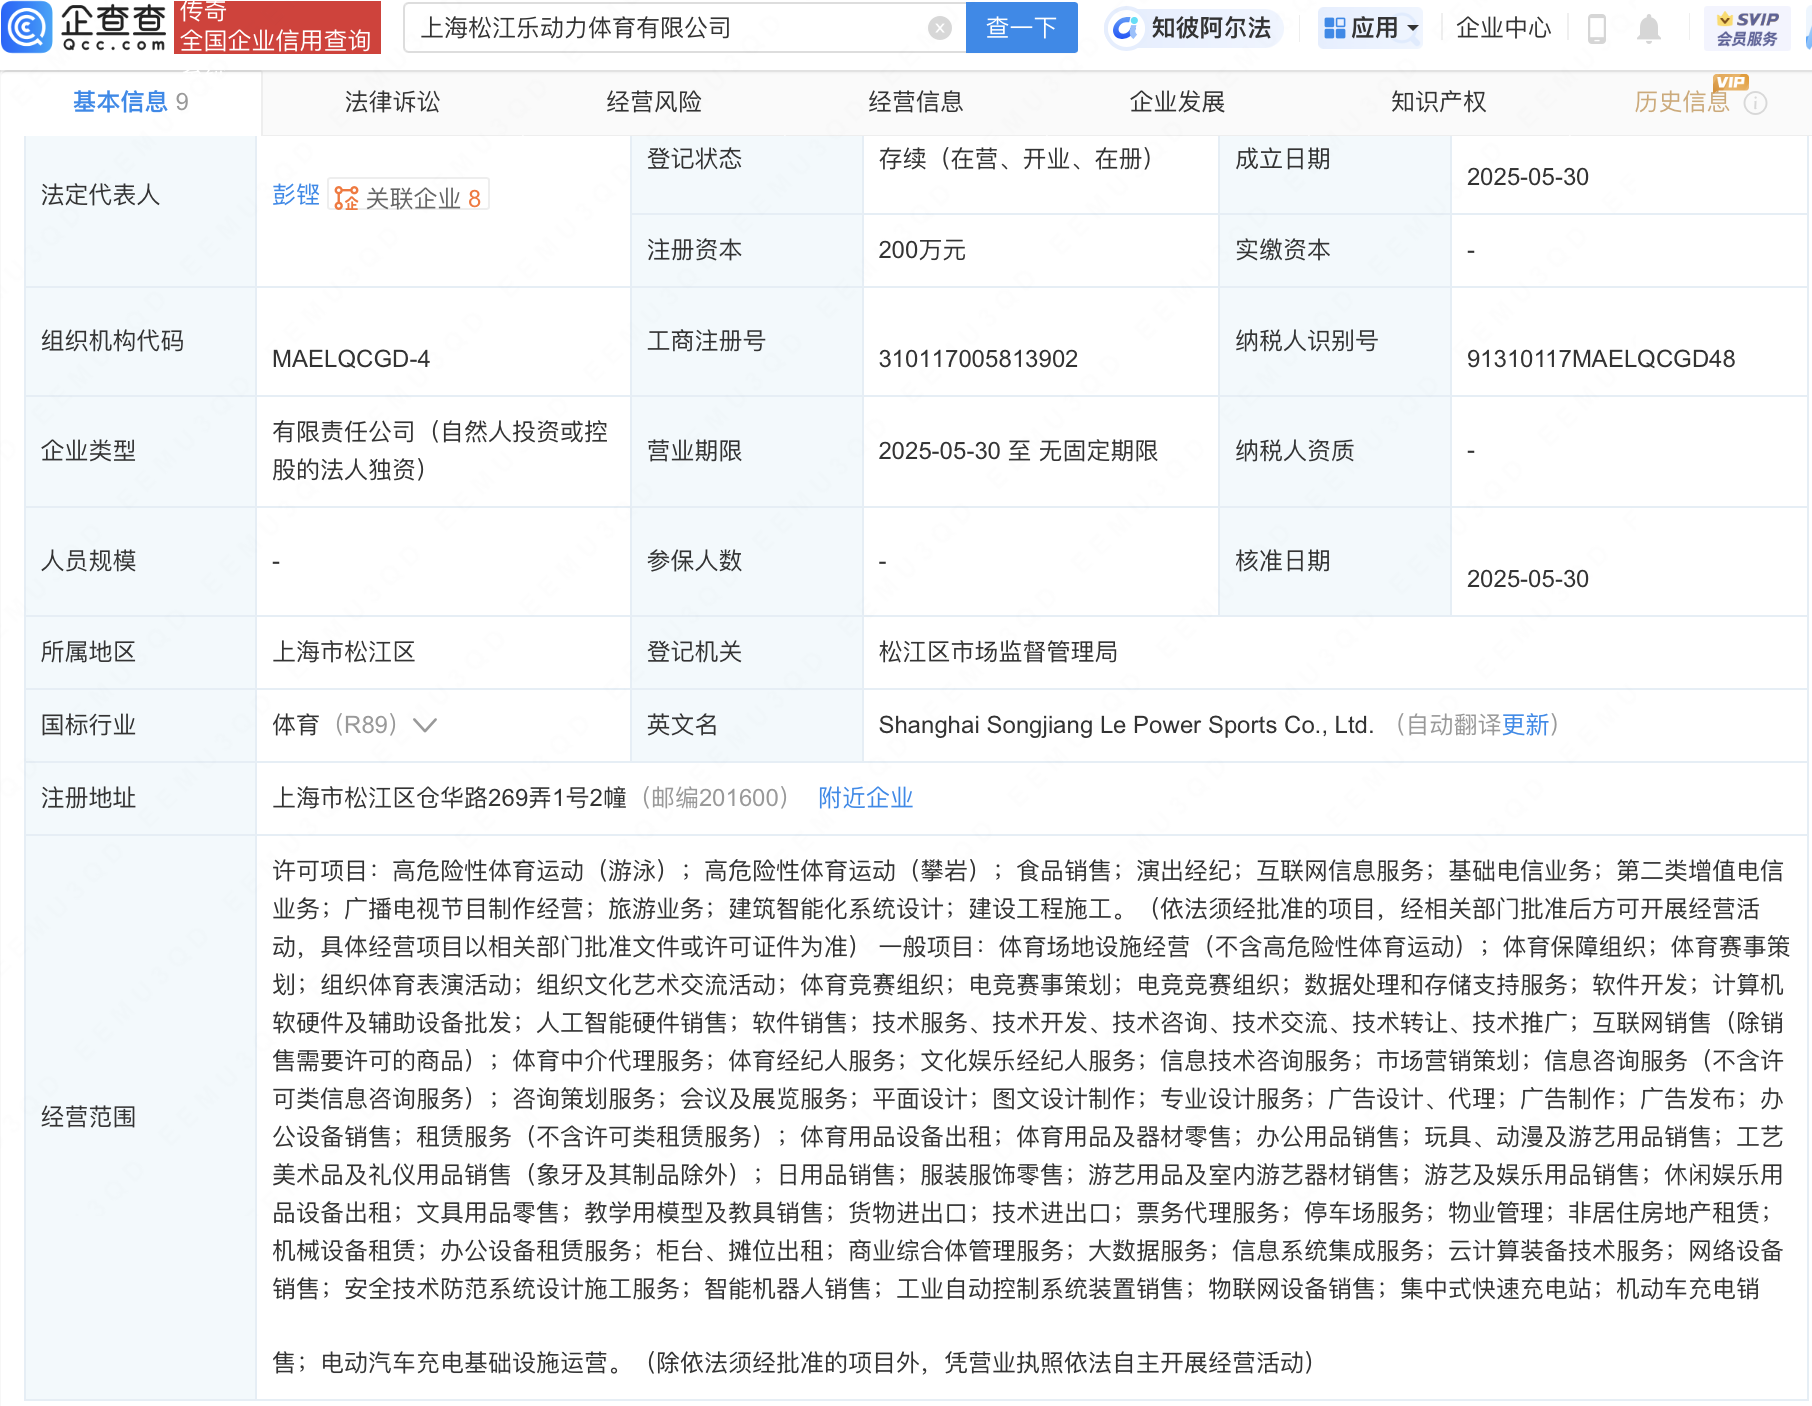Go to 企业中心
1812x1406 pixels.
[x=1503, y=28]
